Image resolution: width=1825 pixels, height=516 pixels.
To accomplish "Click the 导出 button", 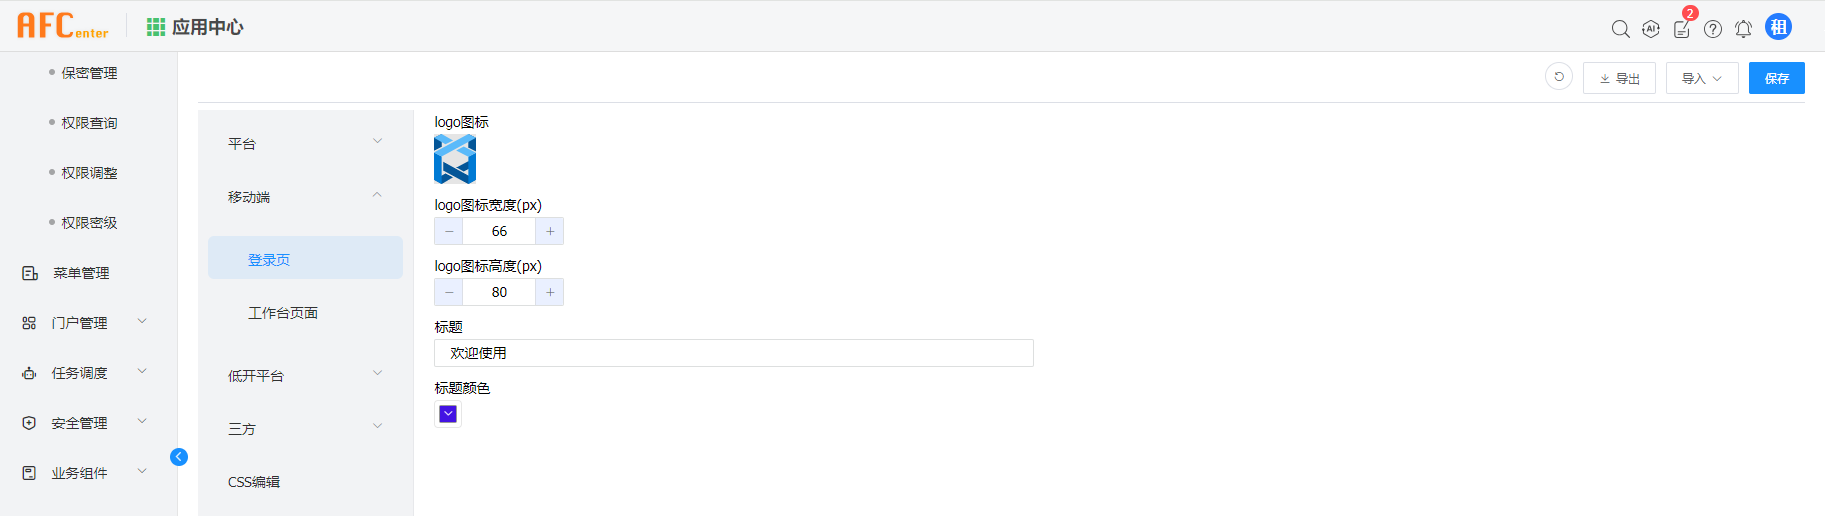I will coord(1619,78).
